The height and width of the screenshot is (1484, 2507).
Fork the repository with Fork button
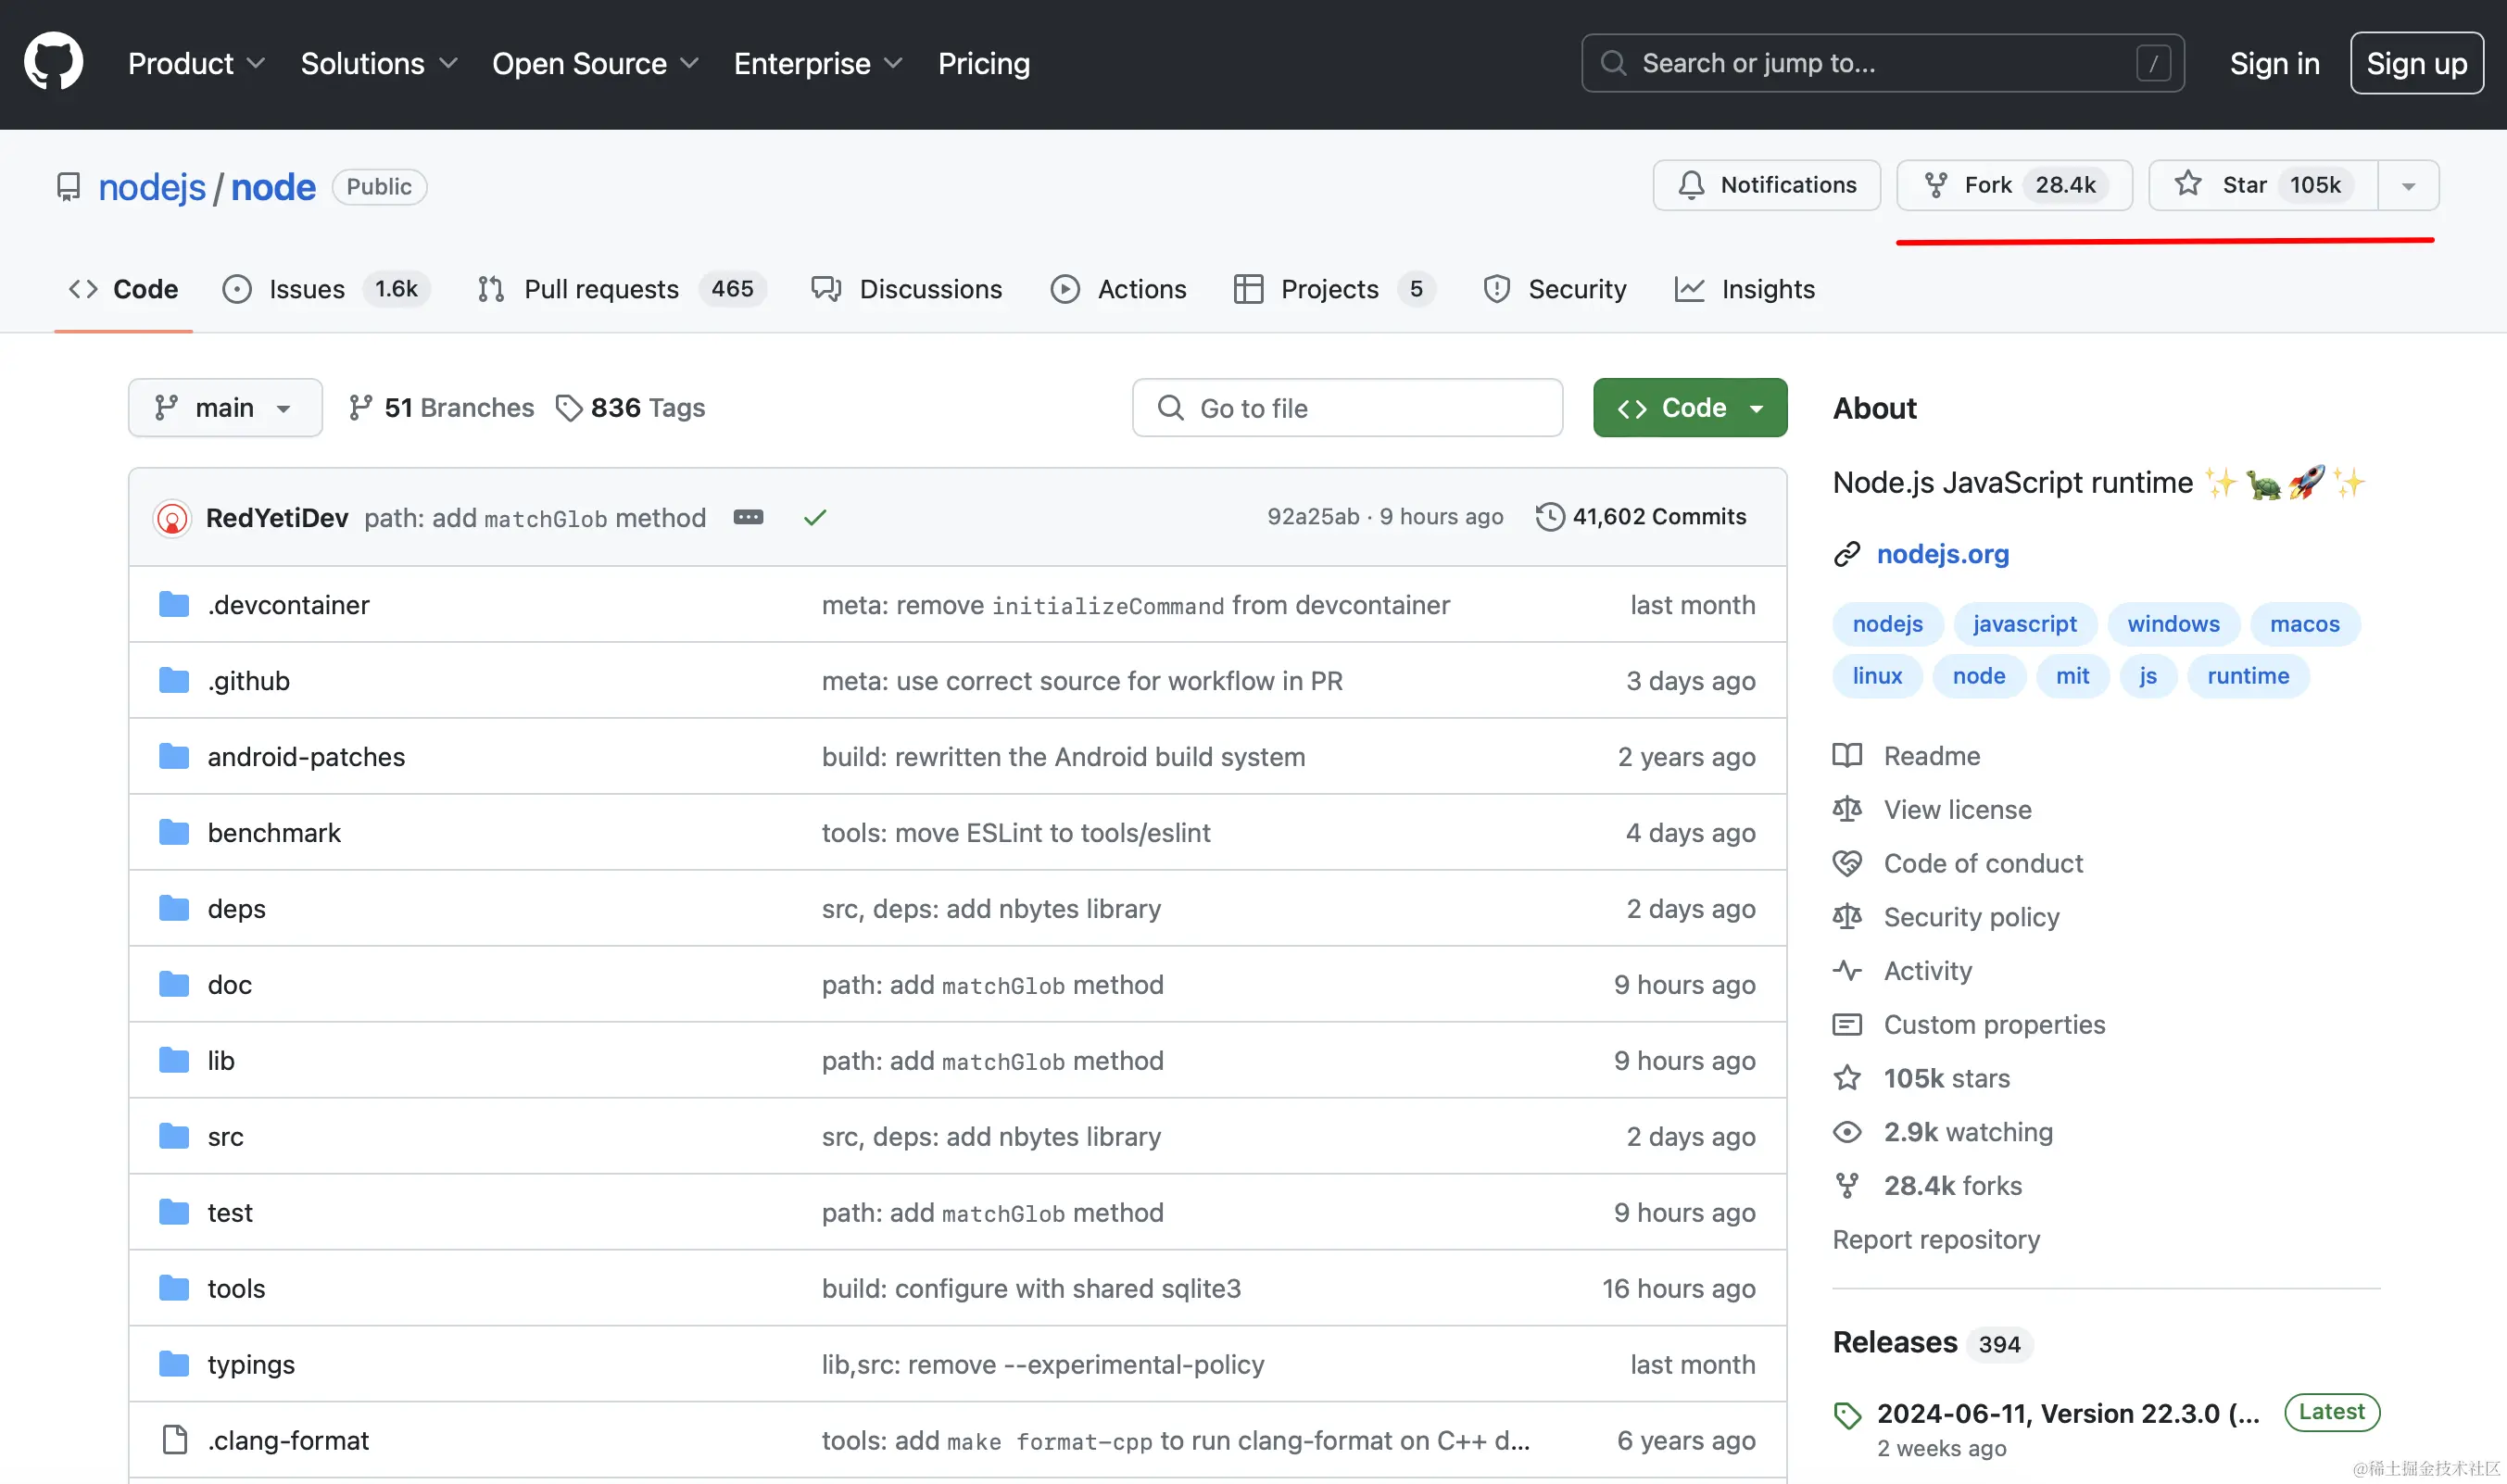tap(2014, 185)
